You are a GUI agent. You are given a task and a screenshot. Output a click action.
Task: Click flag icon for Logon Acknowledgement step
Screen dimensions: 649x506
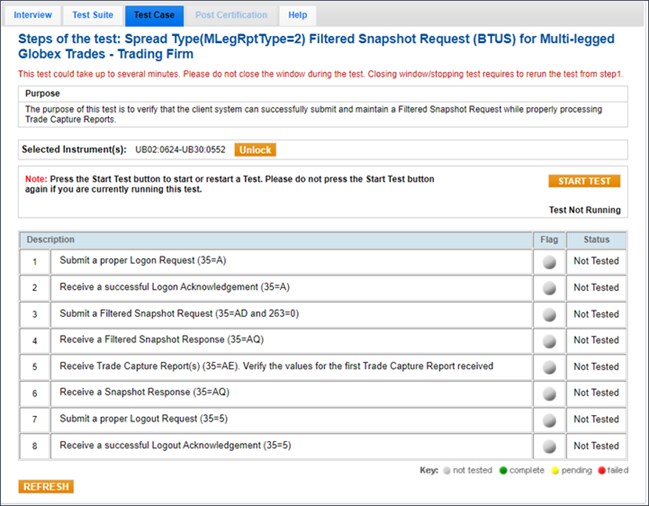(548, 288)
